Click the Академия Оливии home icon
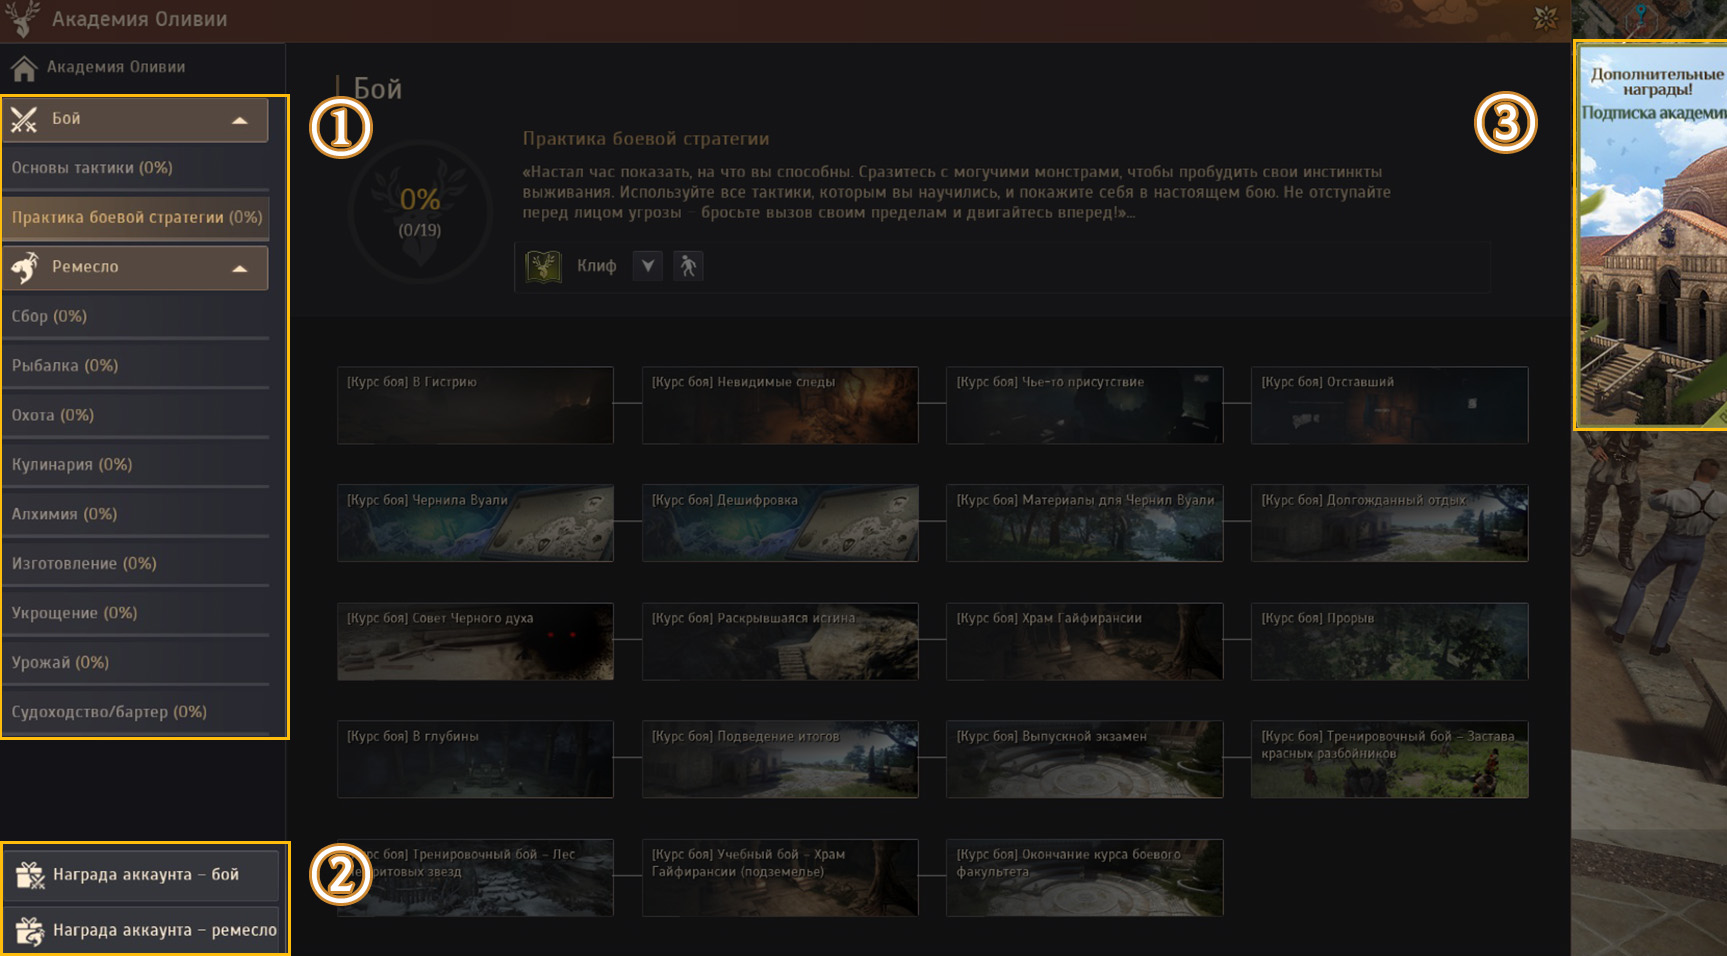 pos(24,68)
